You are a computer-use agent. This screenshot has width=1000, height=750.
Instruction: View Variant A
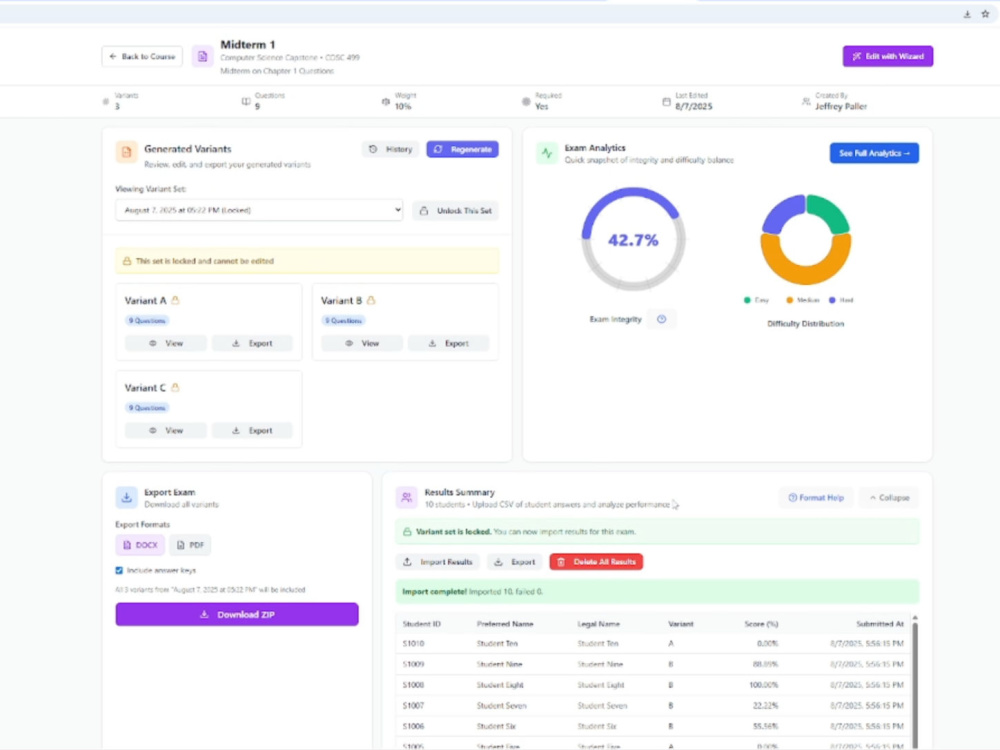pos(166,343)
